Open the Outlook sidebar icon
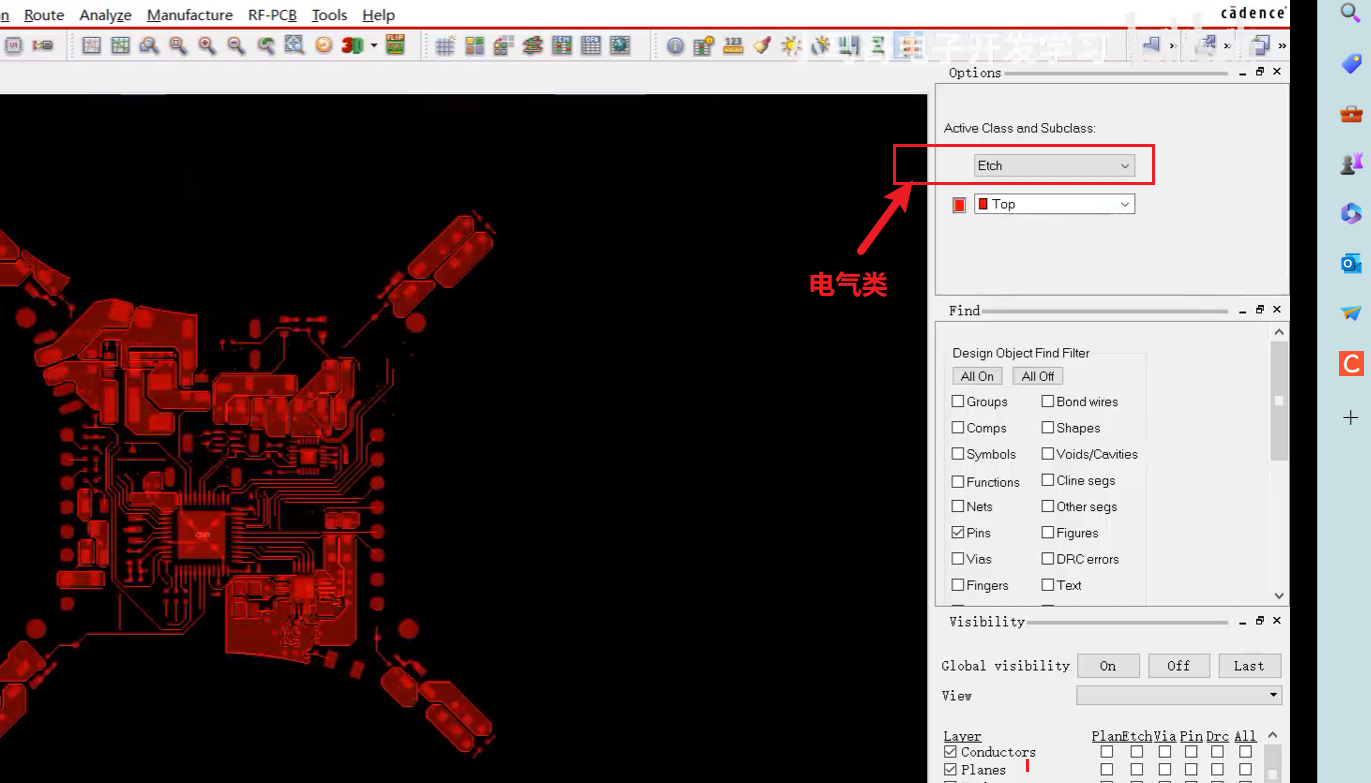 click(x=1351, y=263)
